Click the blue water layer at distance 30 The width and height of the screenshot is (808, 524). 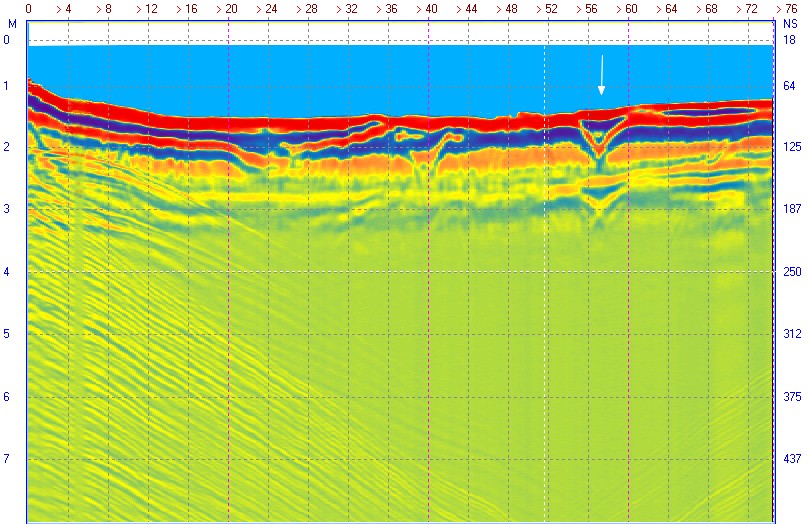(328, 82)
